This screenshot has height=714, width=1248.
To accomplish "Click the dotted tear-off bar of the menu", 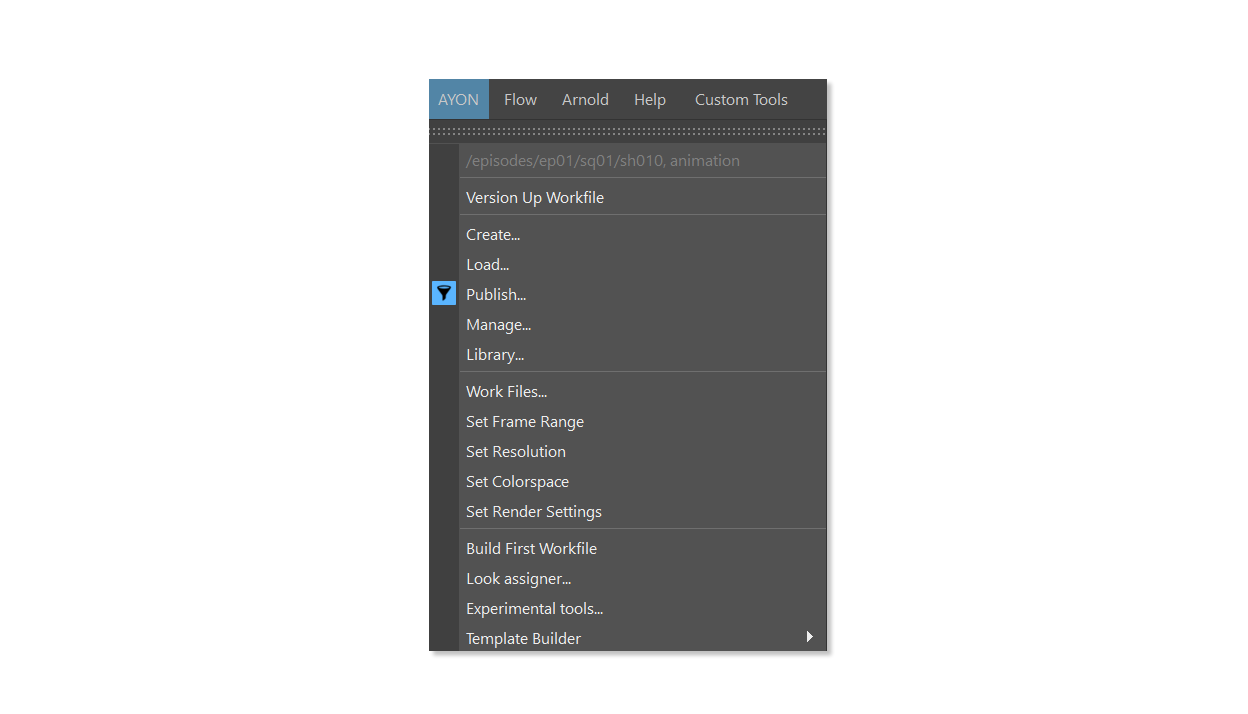I will [x=628, y=131].
